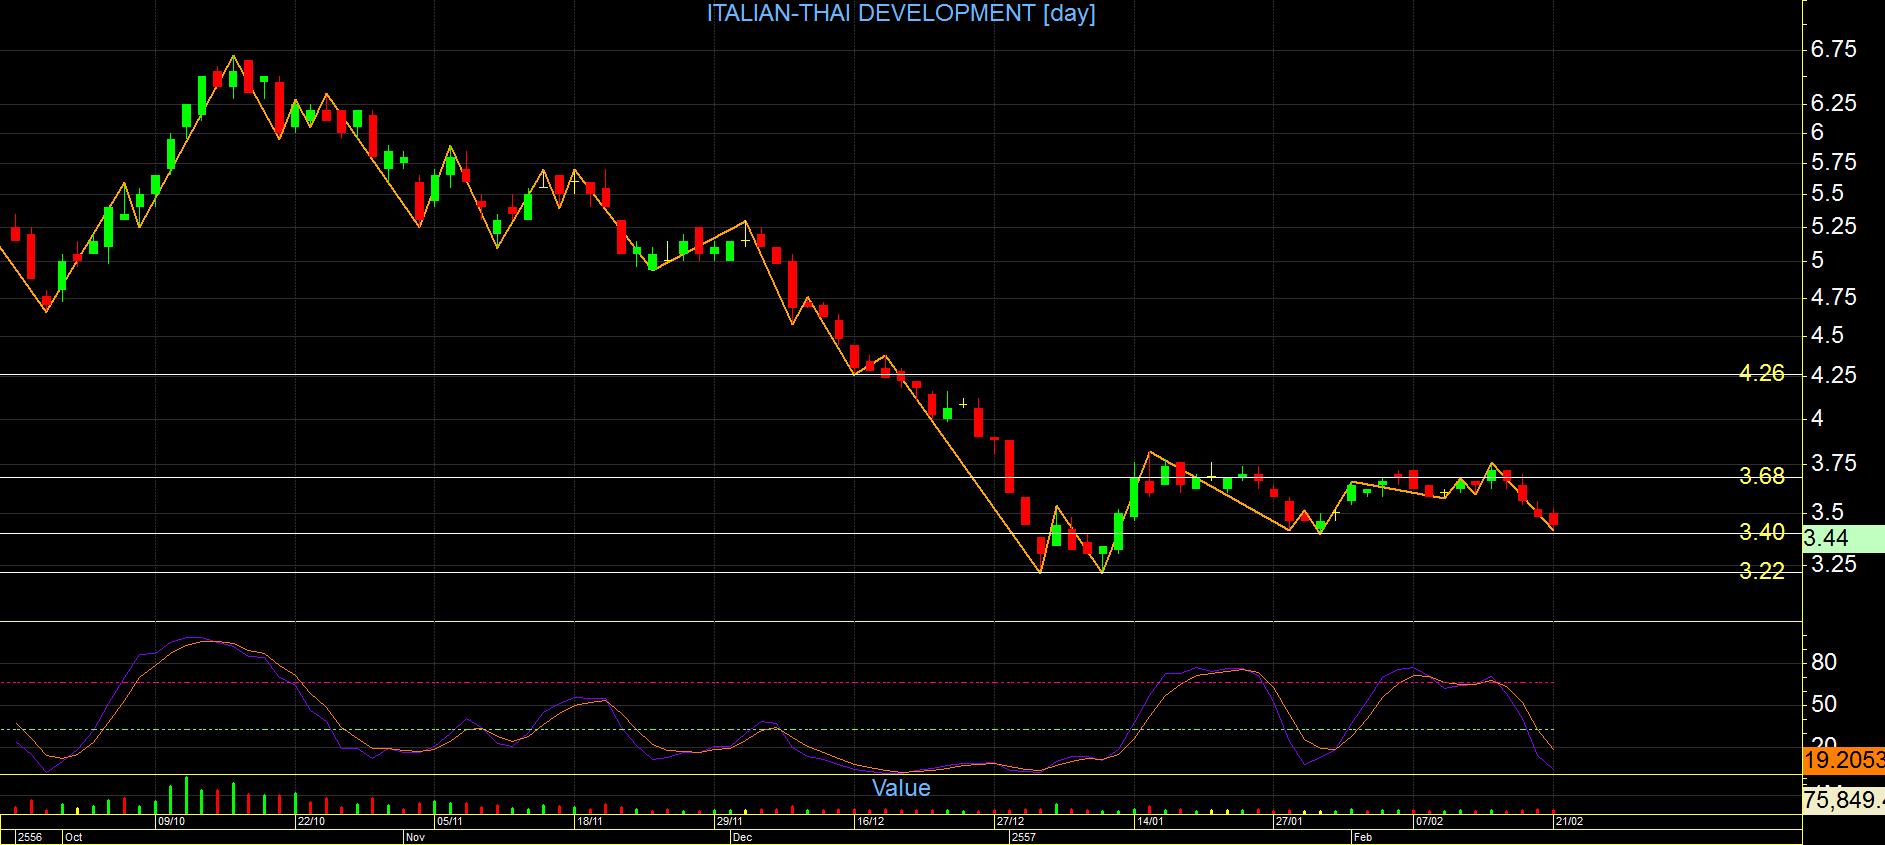
Task: Click the Feb month label
Action: 1362,837
